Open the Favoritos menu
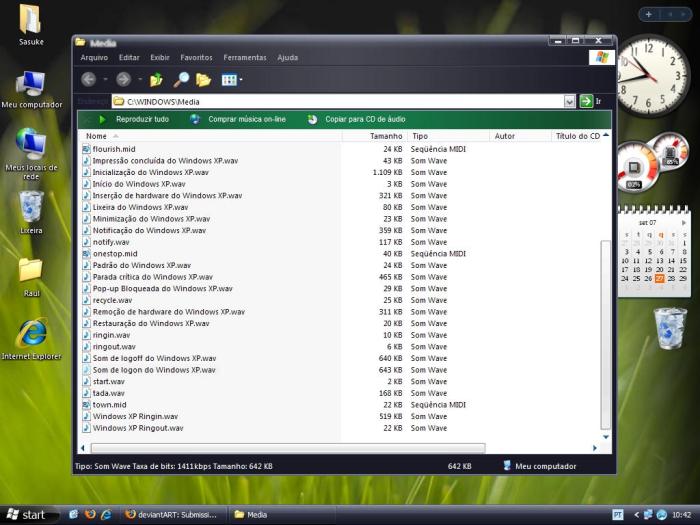Screen dimensions: 700x525 click(x=196, y=58)
